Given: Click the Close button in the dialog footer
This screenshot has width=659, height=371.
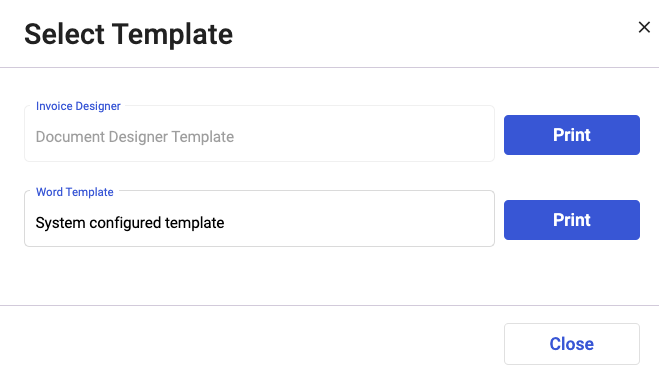Looking at the screenshot, I should (x=572, y=344).
